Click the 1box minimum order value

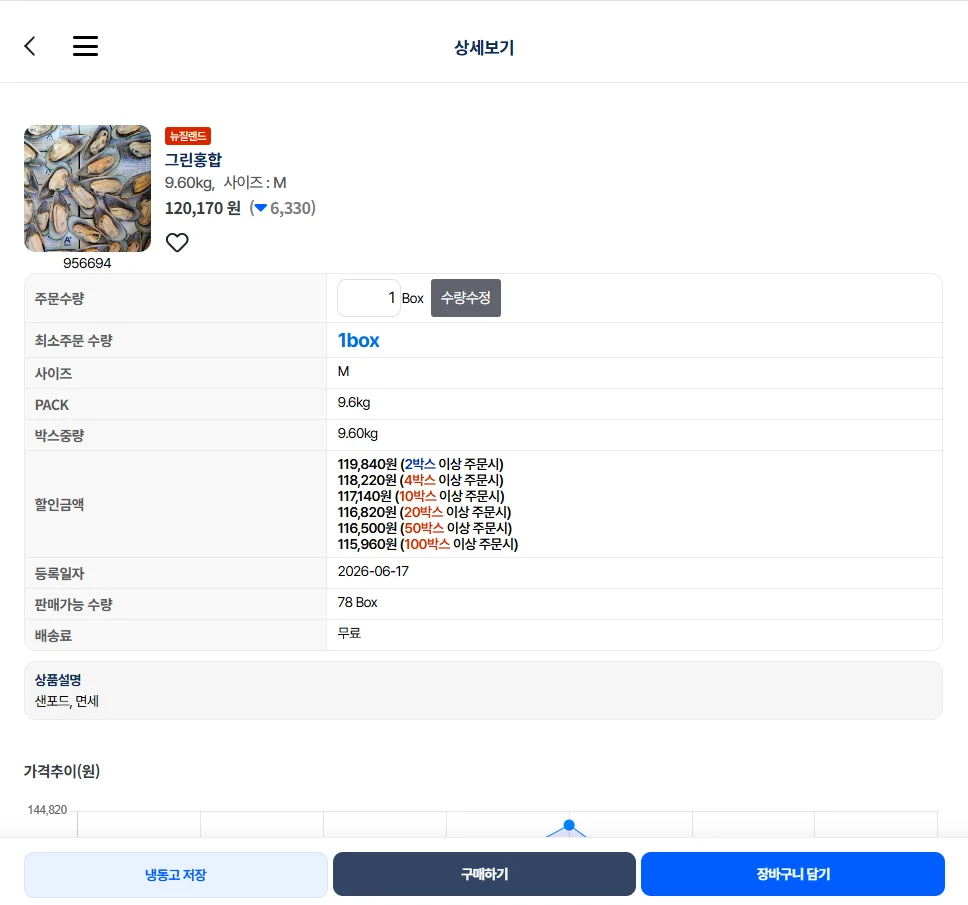tap(358, 340)
